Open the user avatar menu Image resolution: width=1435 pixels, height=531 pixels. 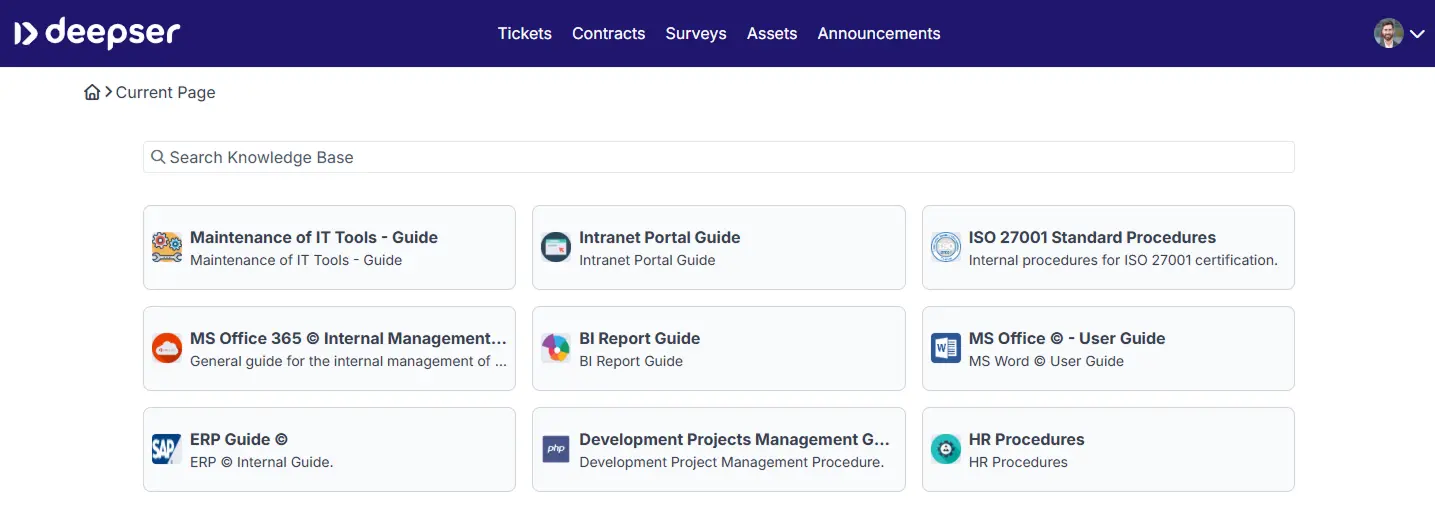click(x=1388, y=33)
